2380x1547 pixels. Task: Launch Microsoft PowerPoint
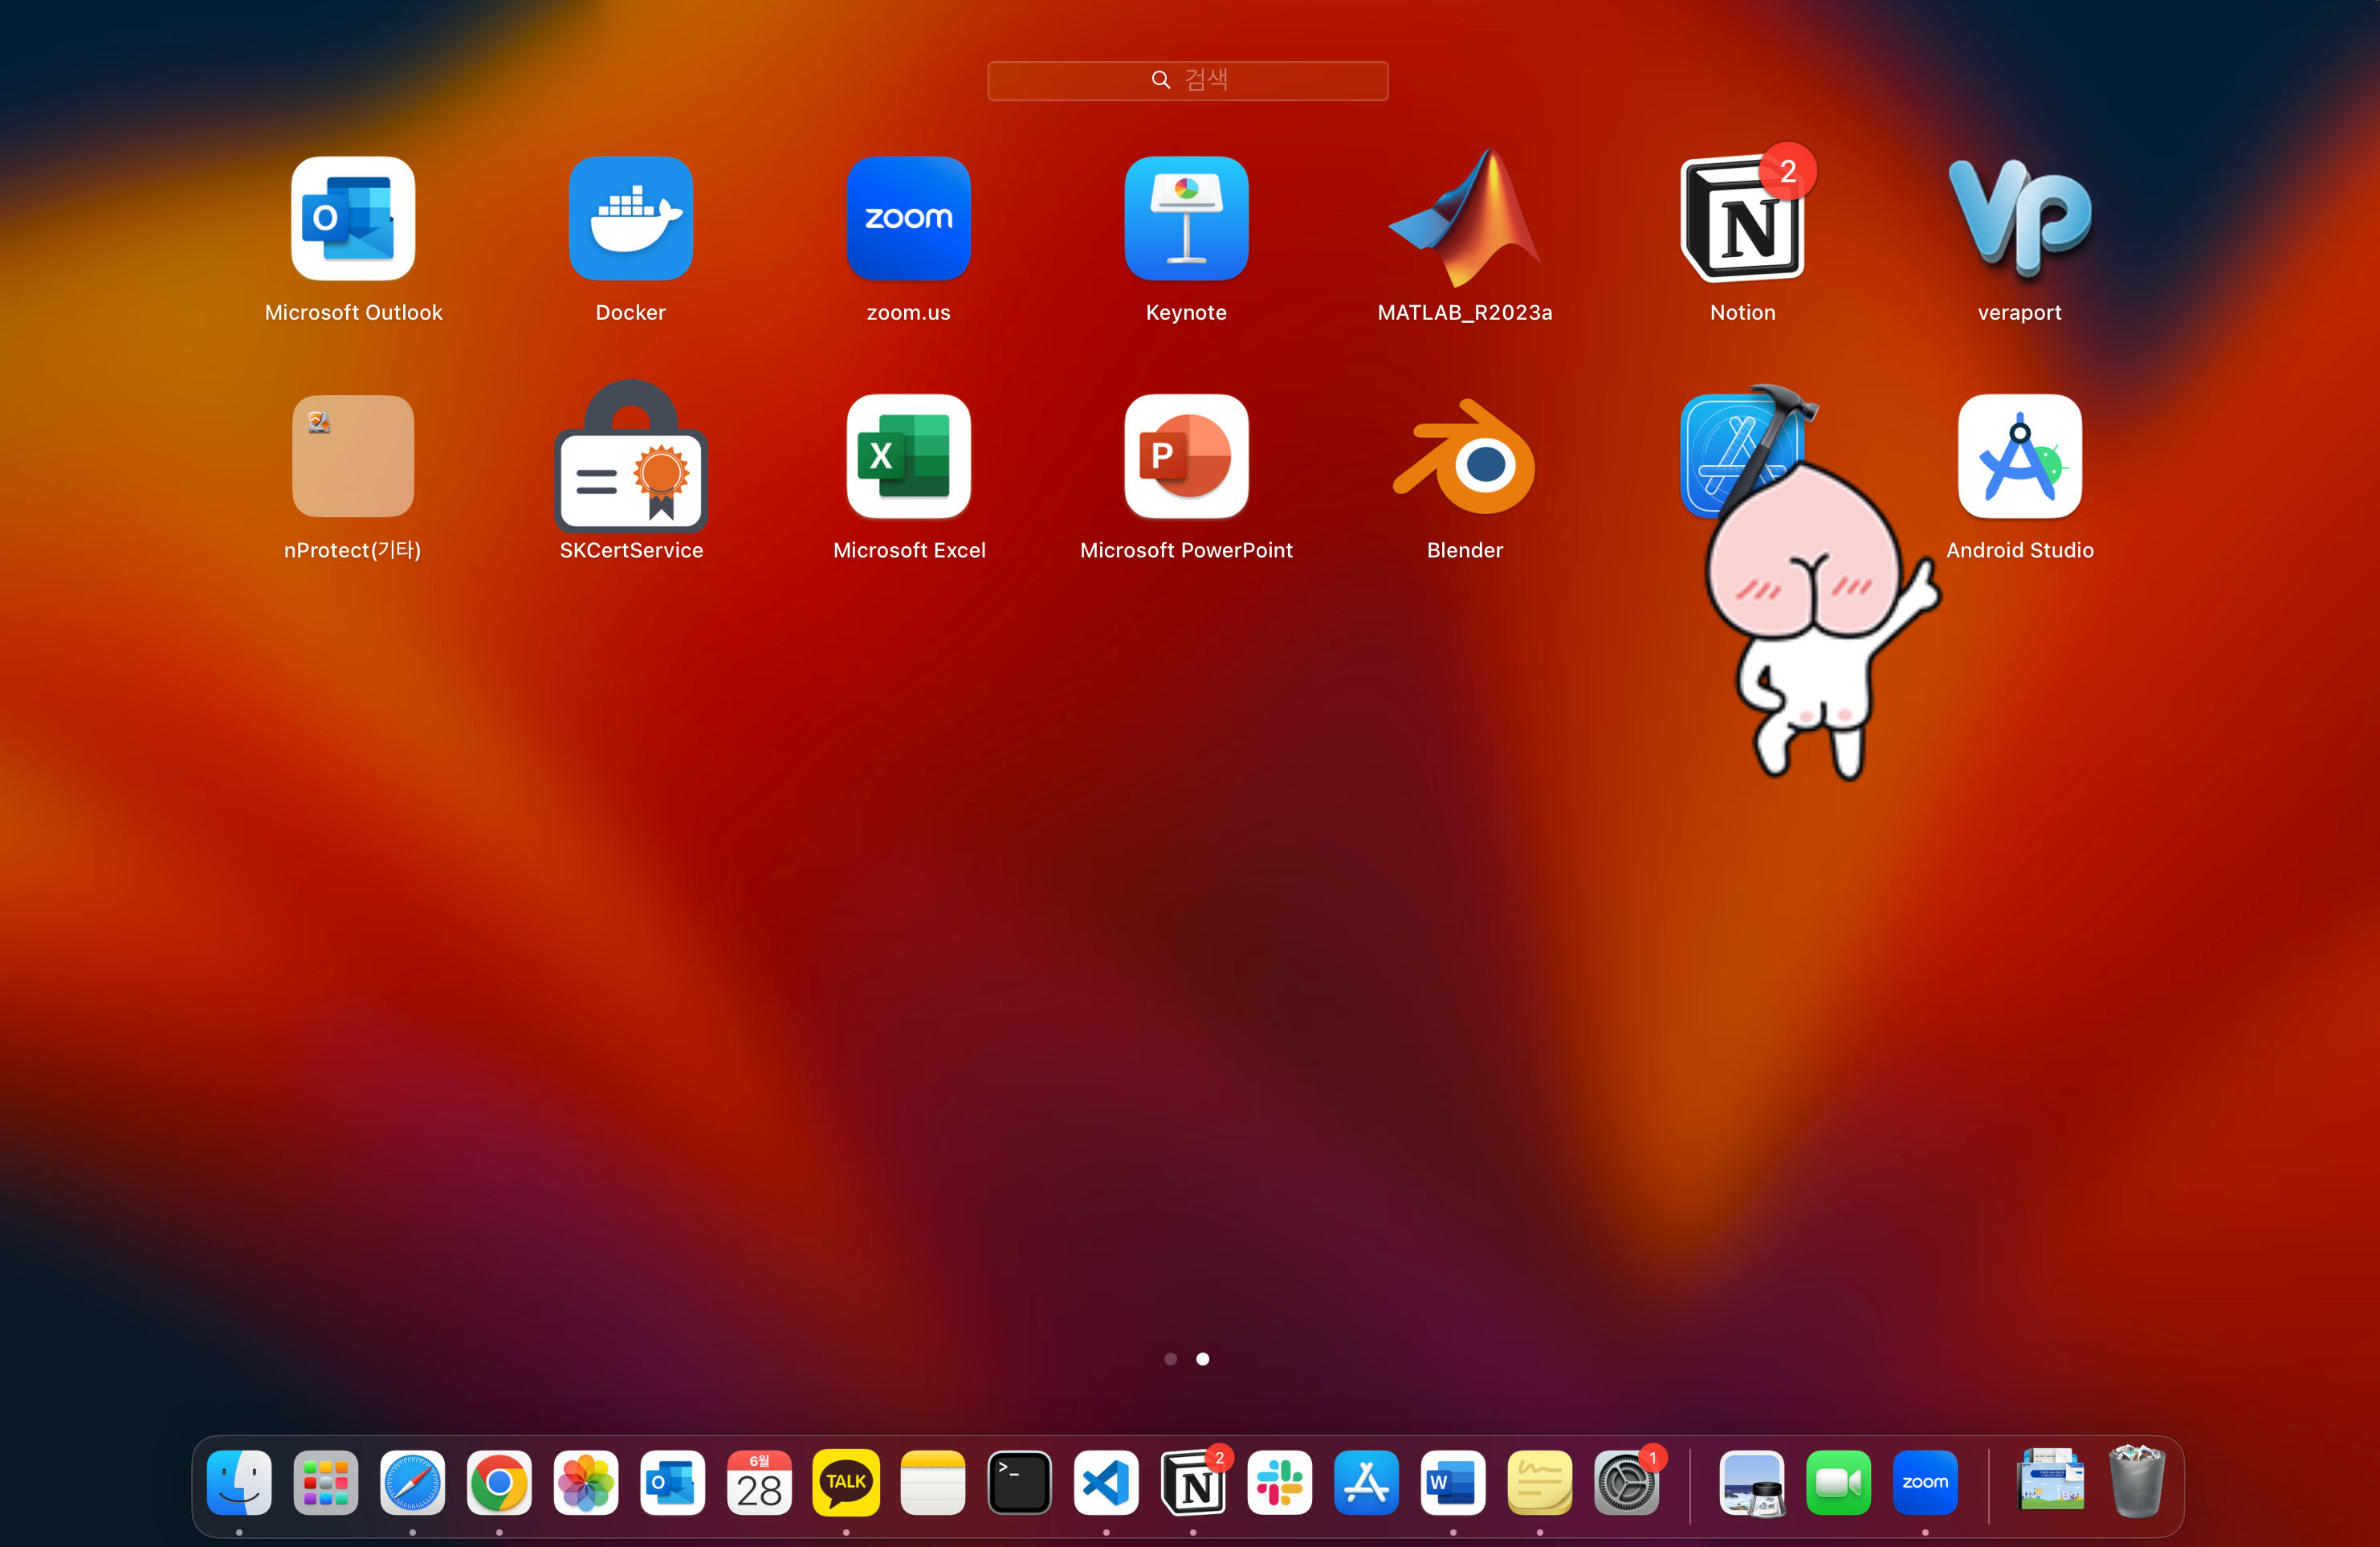click(x=1186, y=457)
